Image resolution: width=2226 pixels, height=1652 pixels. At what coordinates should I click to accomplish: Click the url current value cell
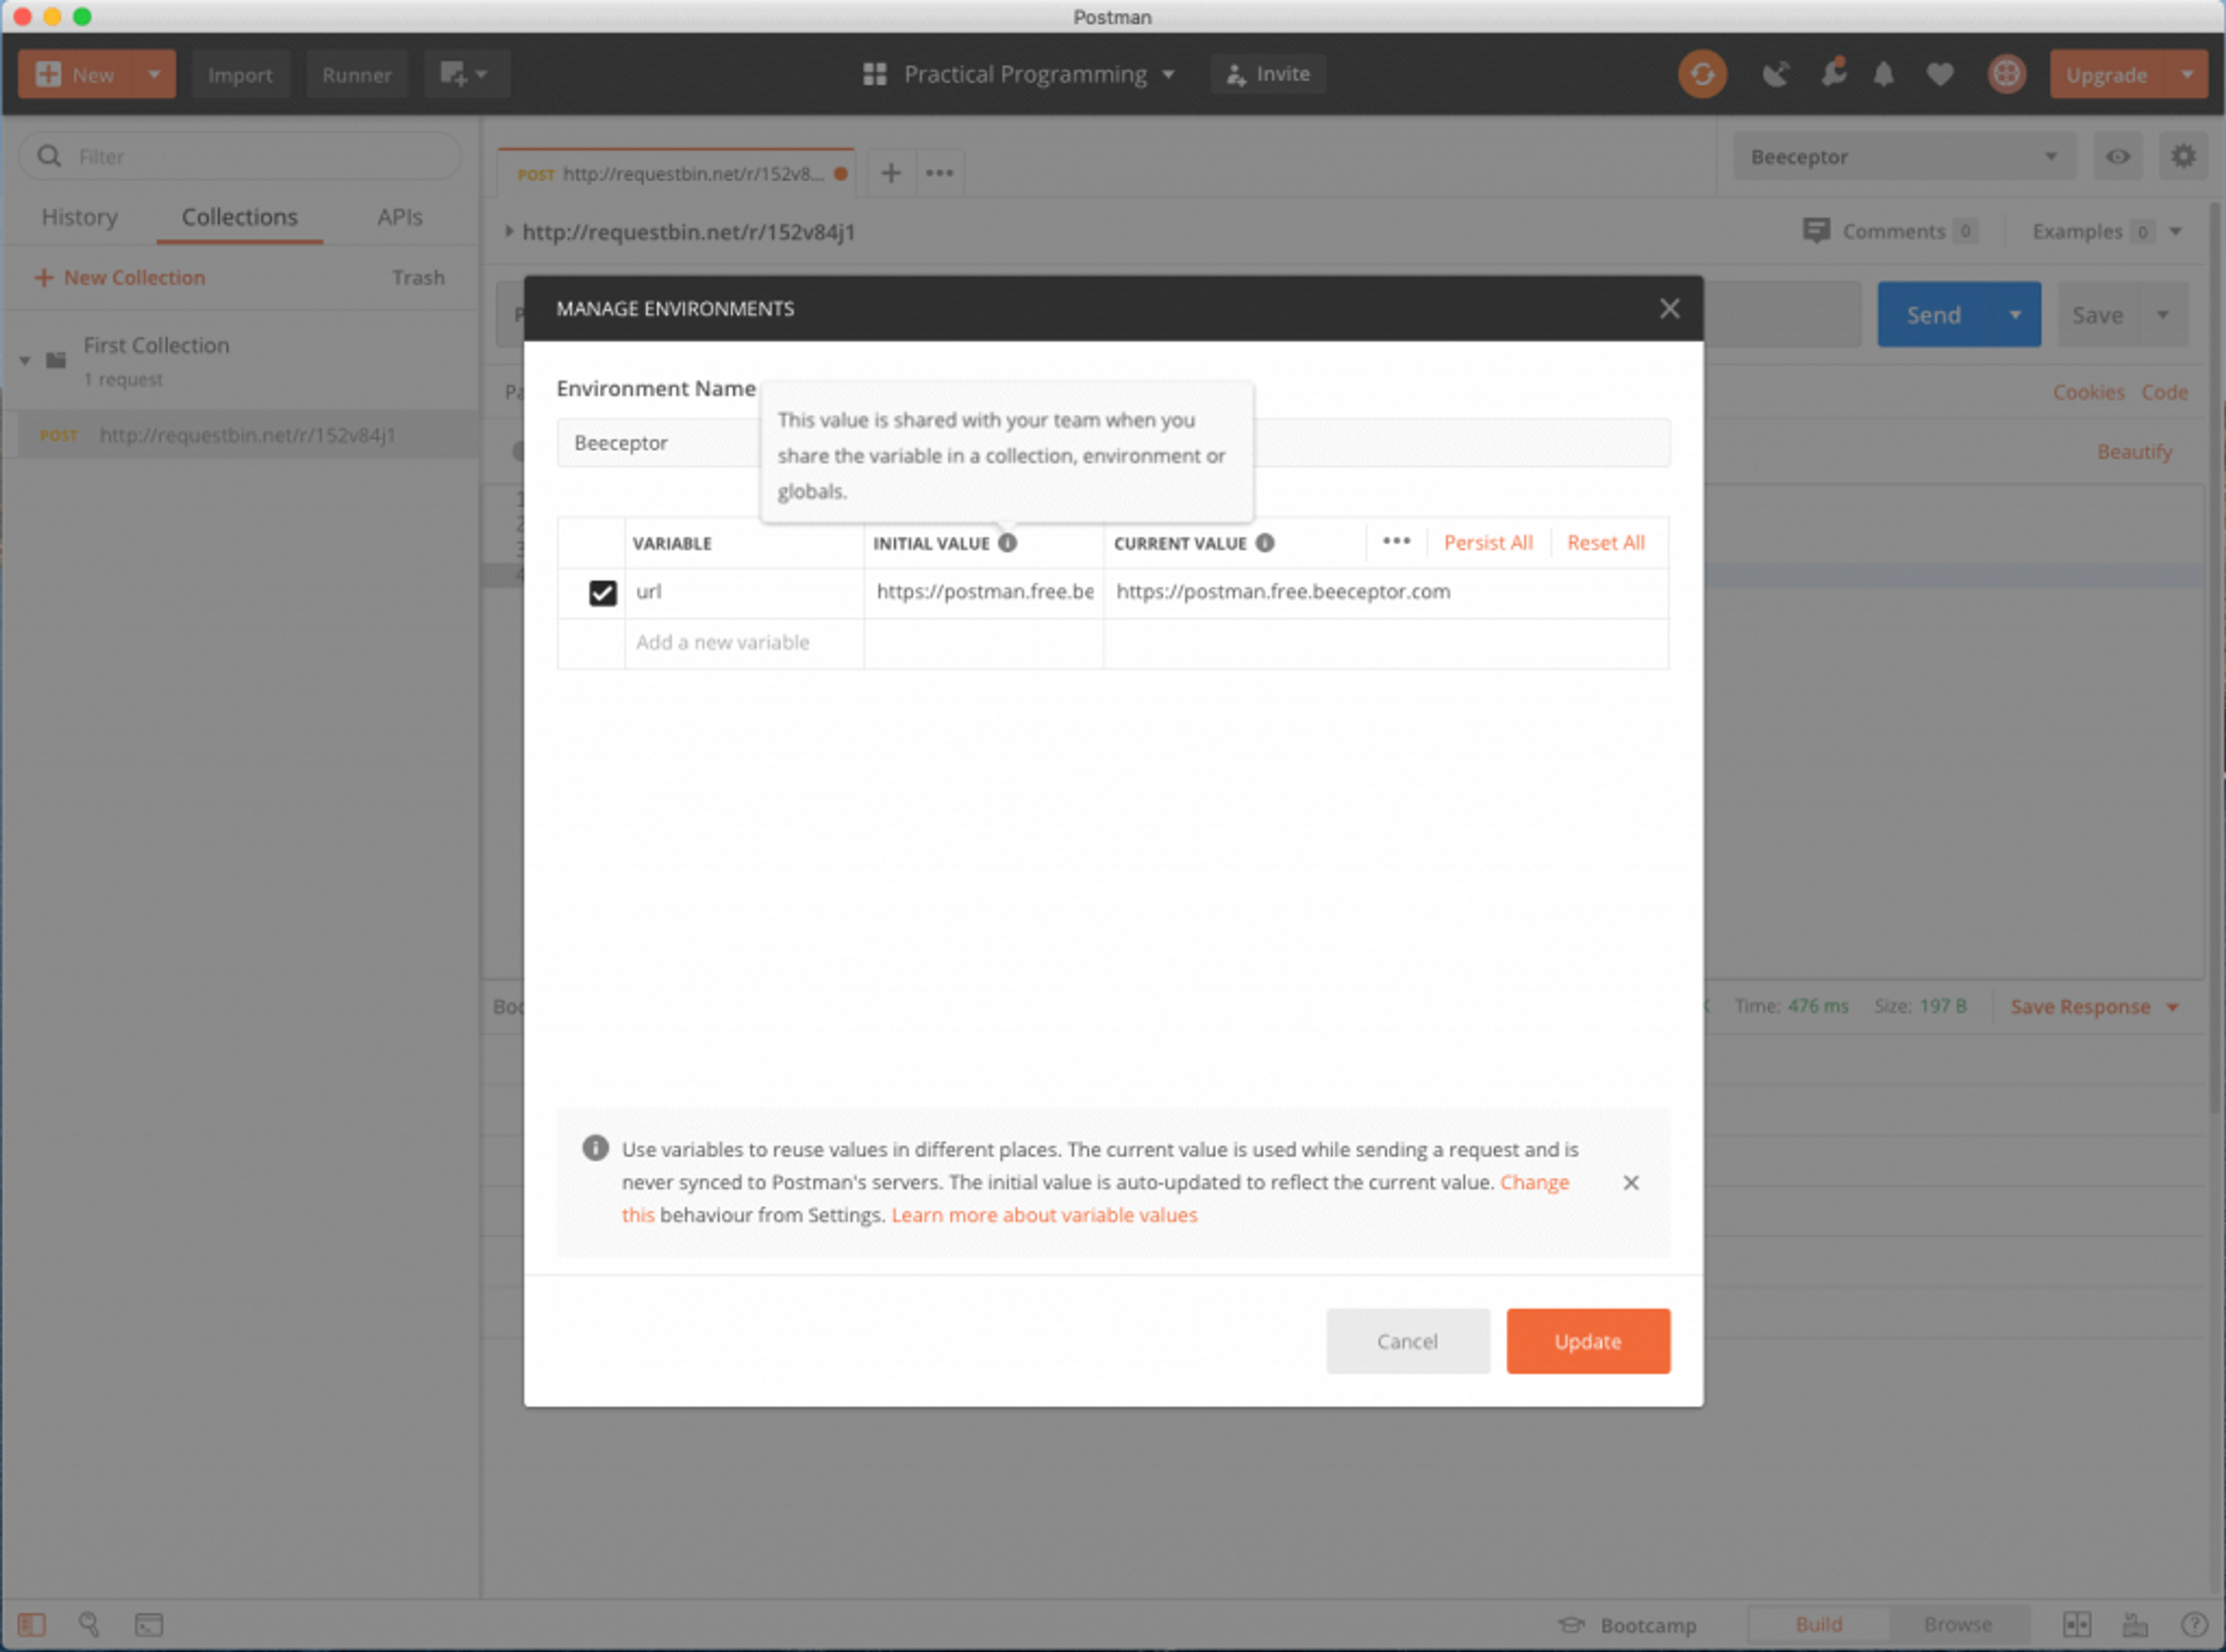click(x=1386, y=592)
